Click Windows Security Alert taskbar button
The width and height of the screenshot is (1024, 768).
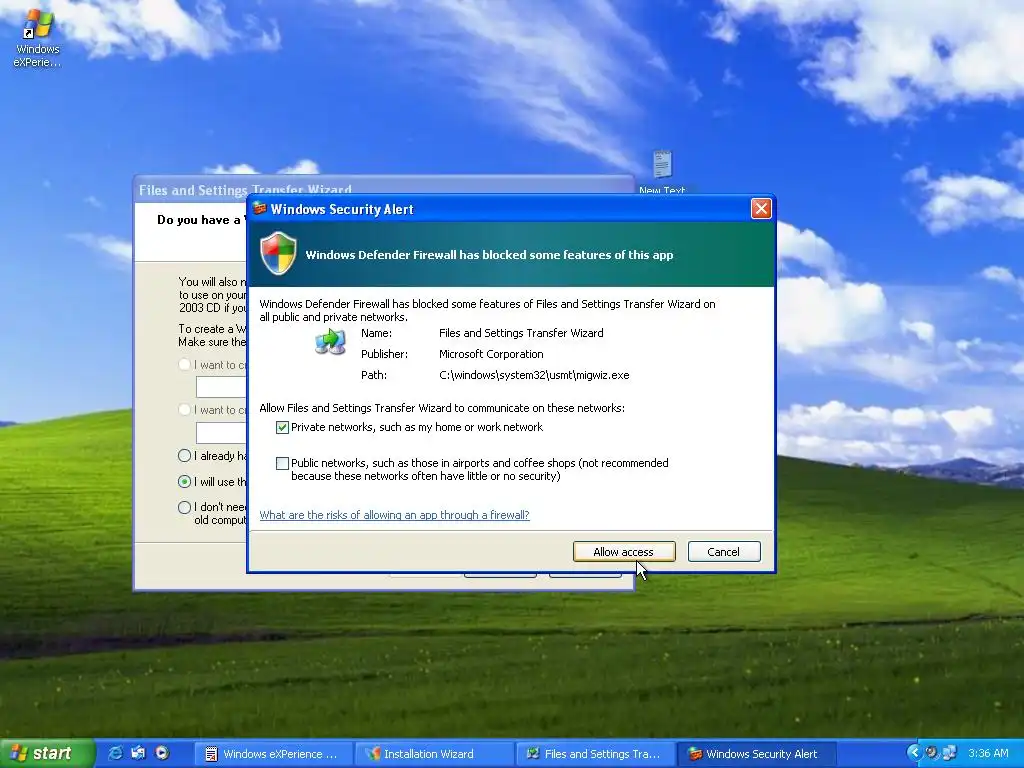(755, 754)
